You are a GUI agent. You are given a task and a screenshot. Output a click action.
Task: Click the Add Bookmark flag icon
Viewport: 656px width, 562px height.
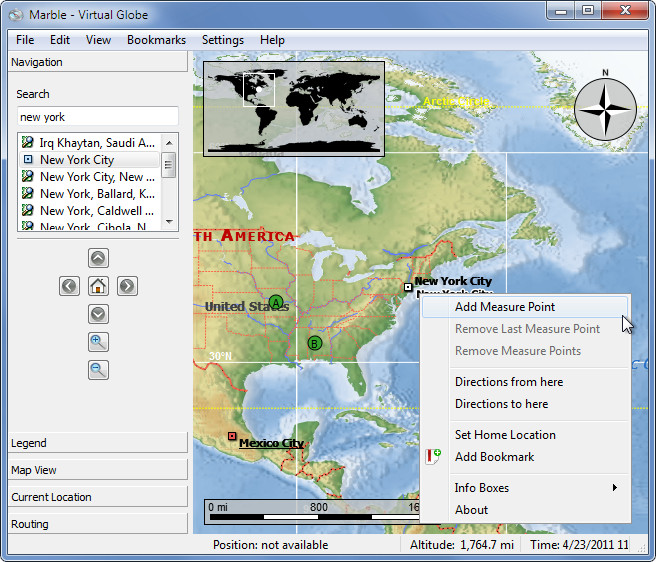coord(433,456)
